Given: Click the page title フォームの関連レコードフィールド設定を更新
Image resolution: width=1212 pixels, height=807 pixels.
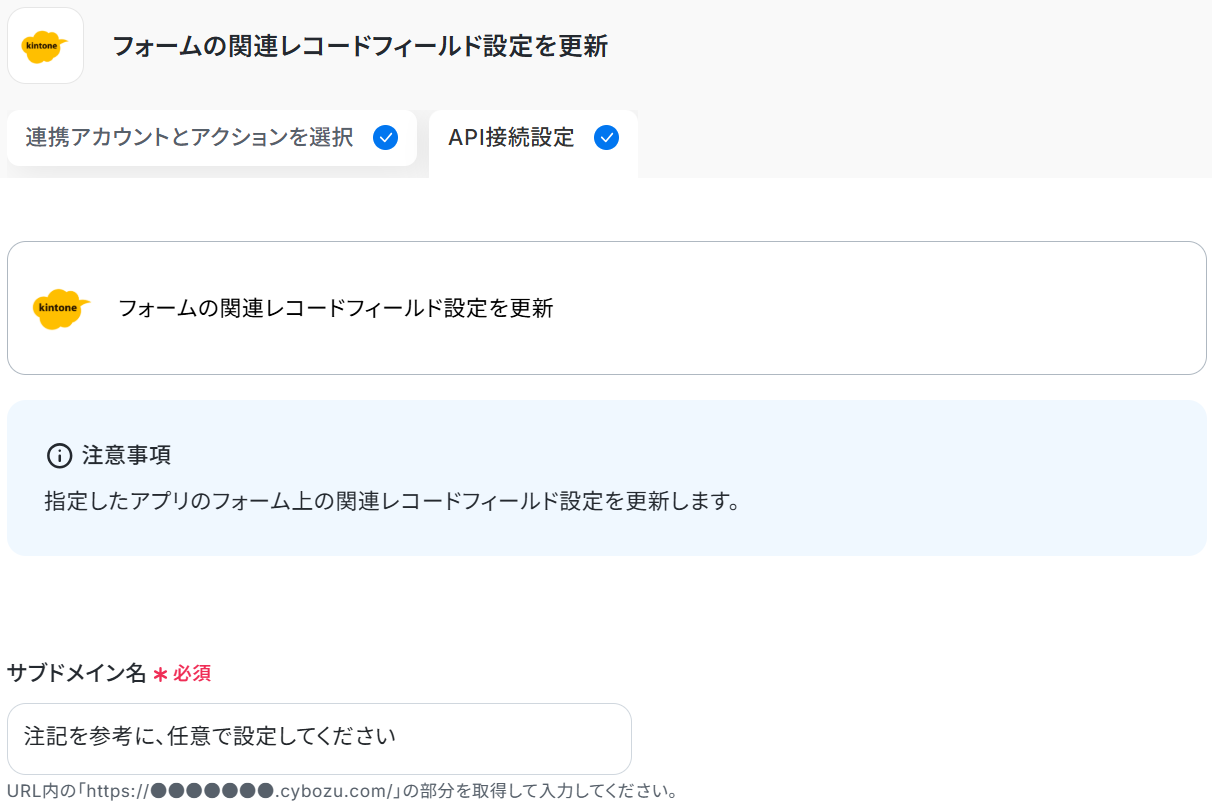Looking at the screenshot, I should tap(359, 46).
